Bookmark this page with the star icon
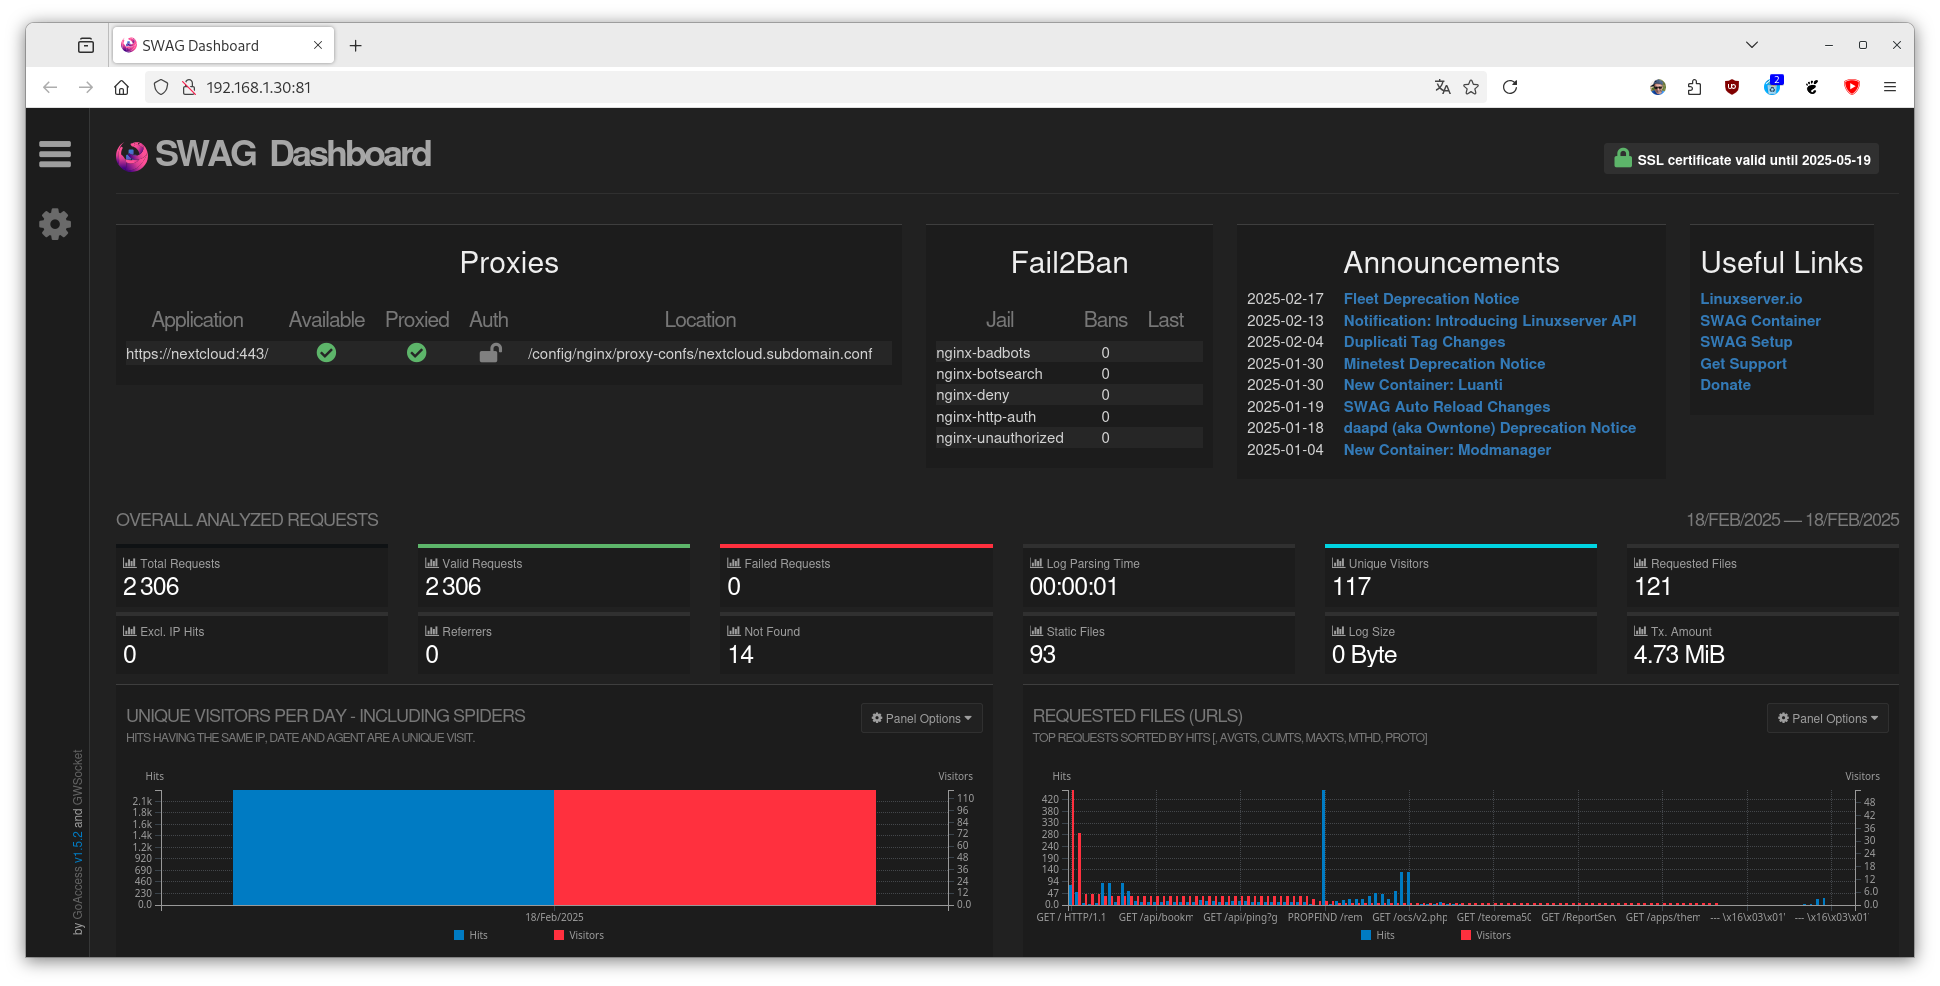1940x986 pixels. point(1471,87)
